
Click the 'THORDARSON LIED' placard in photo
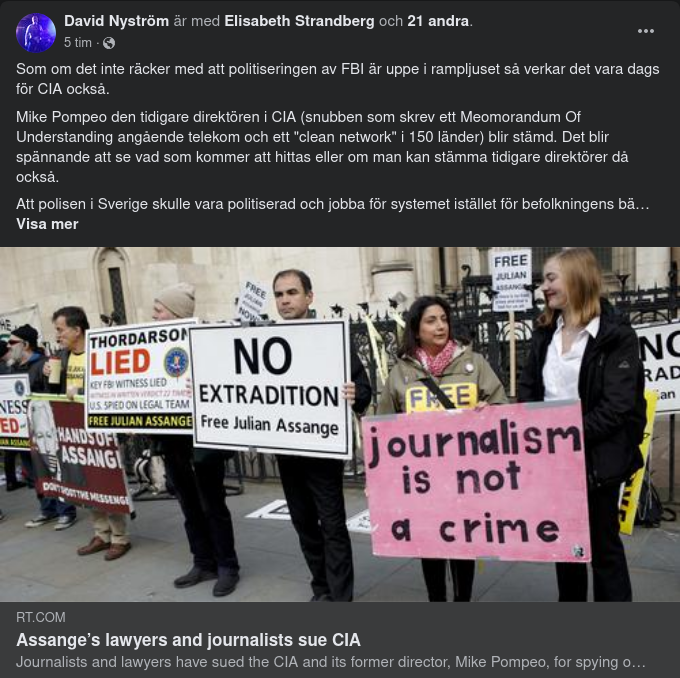pos(139,377)
